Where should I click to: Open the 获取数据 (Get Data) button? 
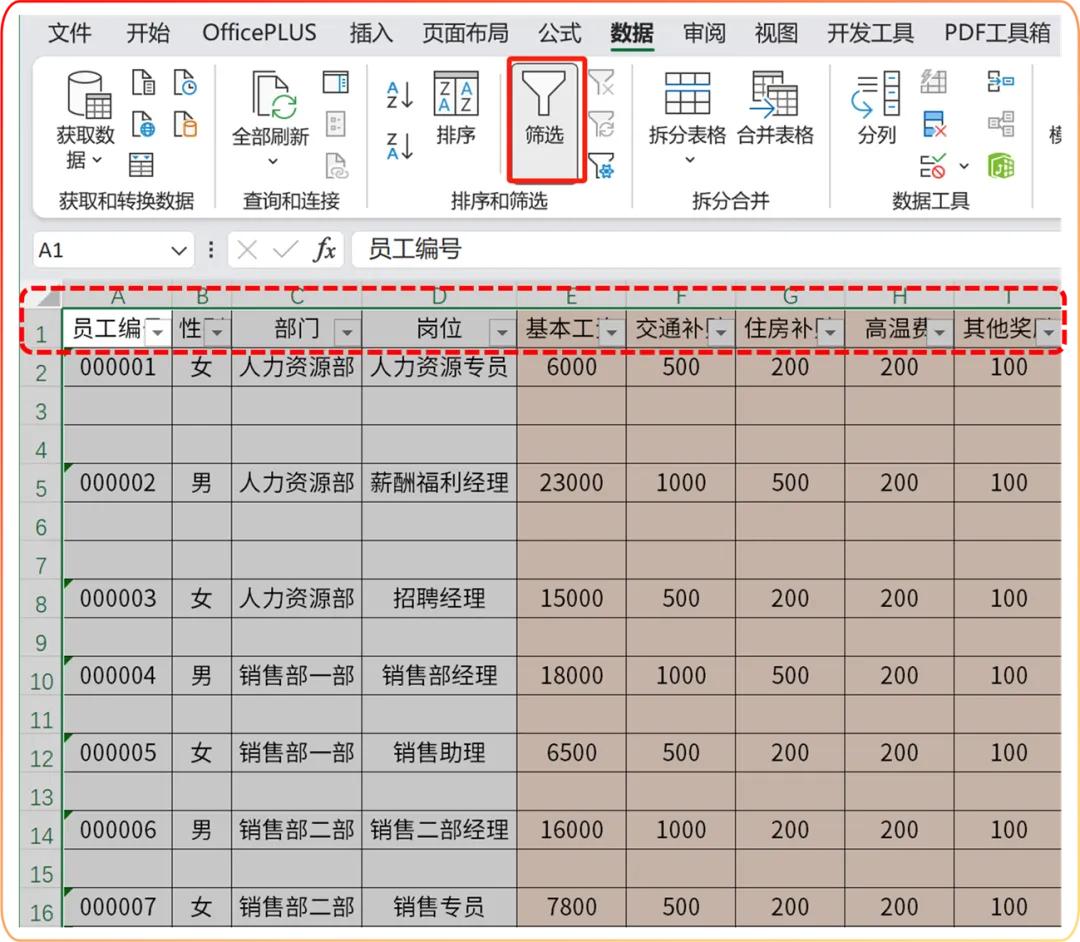pyautogui.click(x=85, y=121)
